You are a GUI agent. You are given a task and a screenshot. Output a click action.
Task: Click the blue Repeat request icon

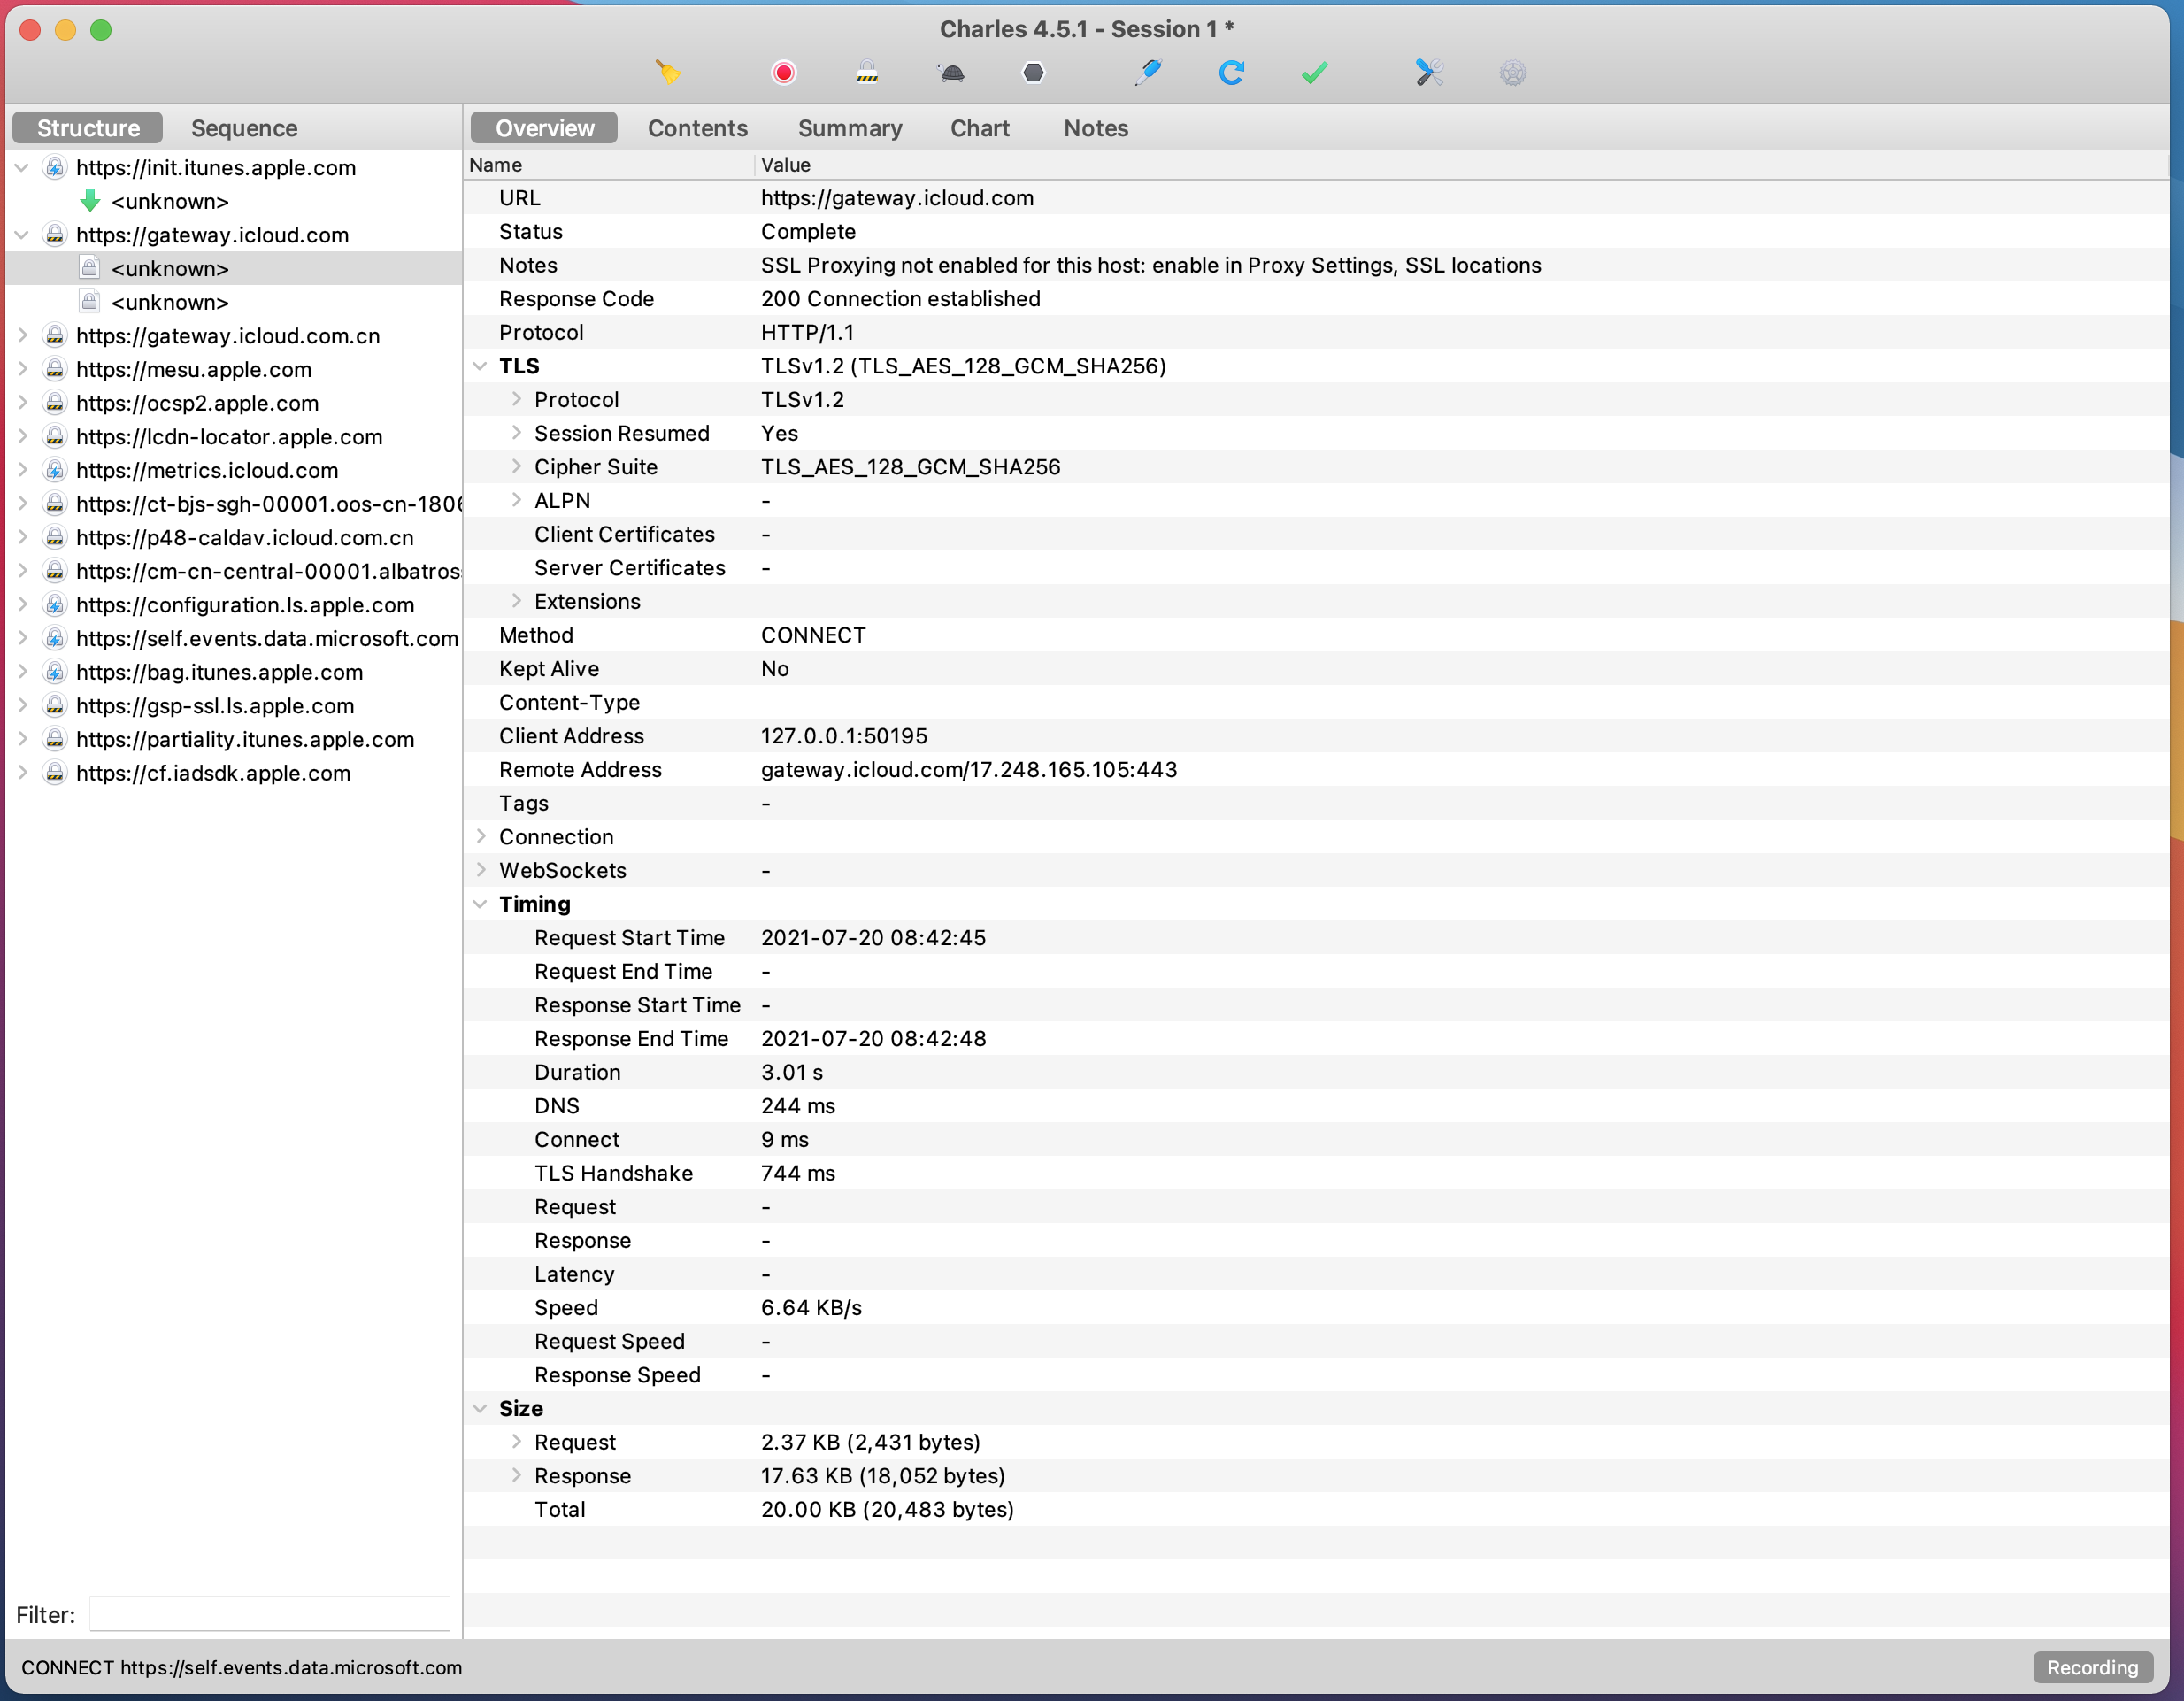[x=1231, y=72]
